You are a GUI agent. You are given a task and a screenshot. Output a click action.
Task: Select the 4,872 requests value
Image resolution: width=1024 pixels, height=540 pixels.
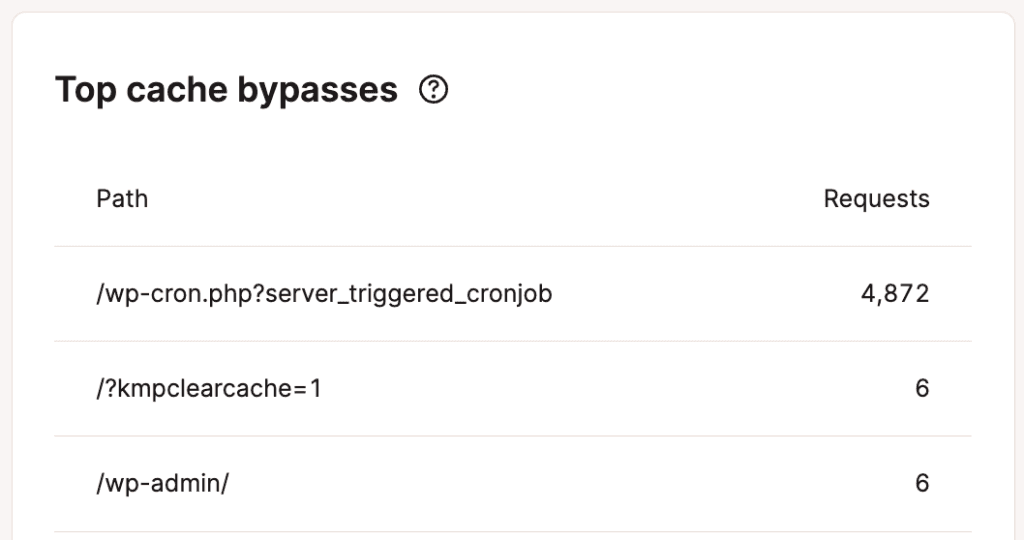click(895, 294)
